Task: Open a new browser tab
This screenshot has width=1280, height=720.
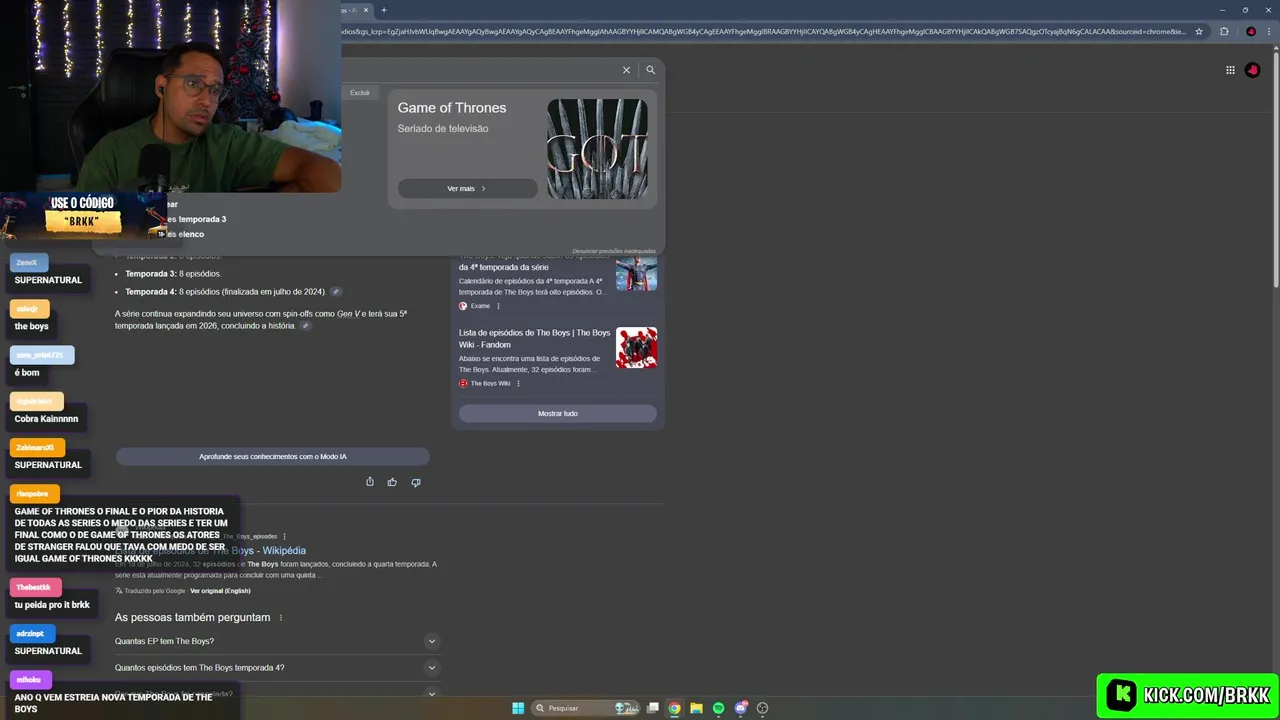Action: click(x=383, y=10)
